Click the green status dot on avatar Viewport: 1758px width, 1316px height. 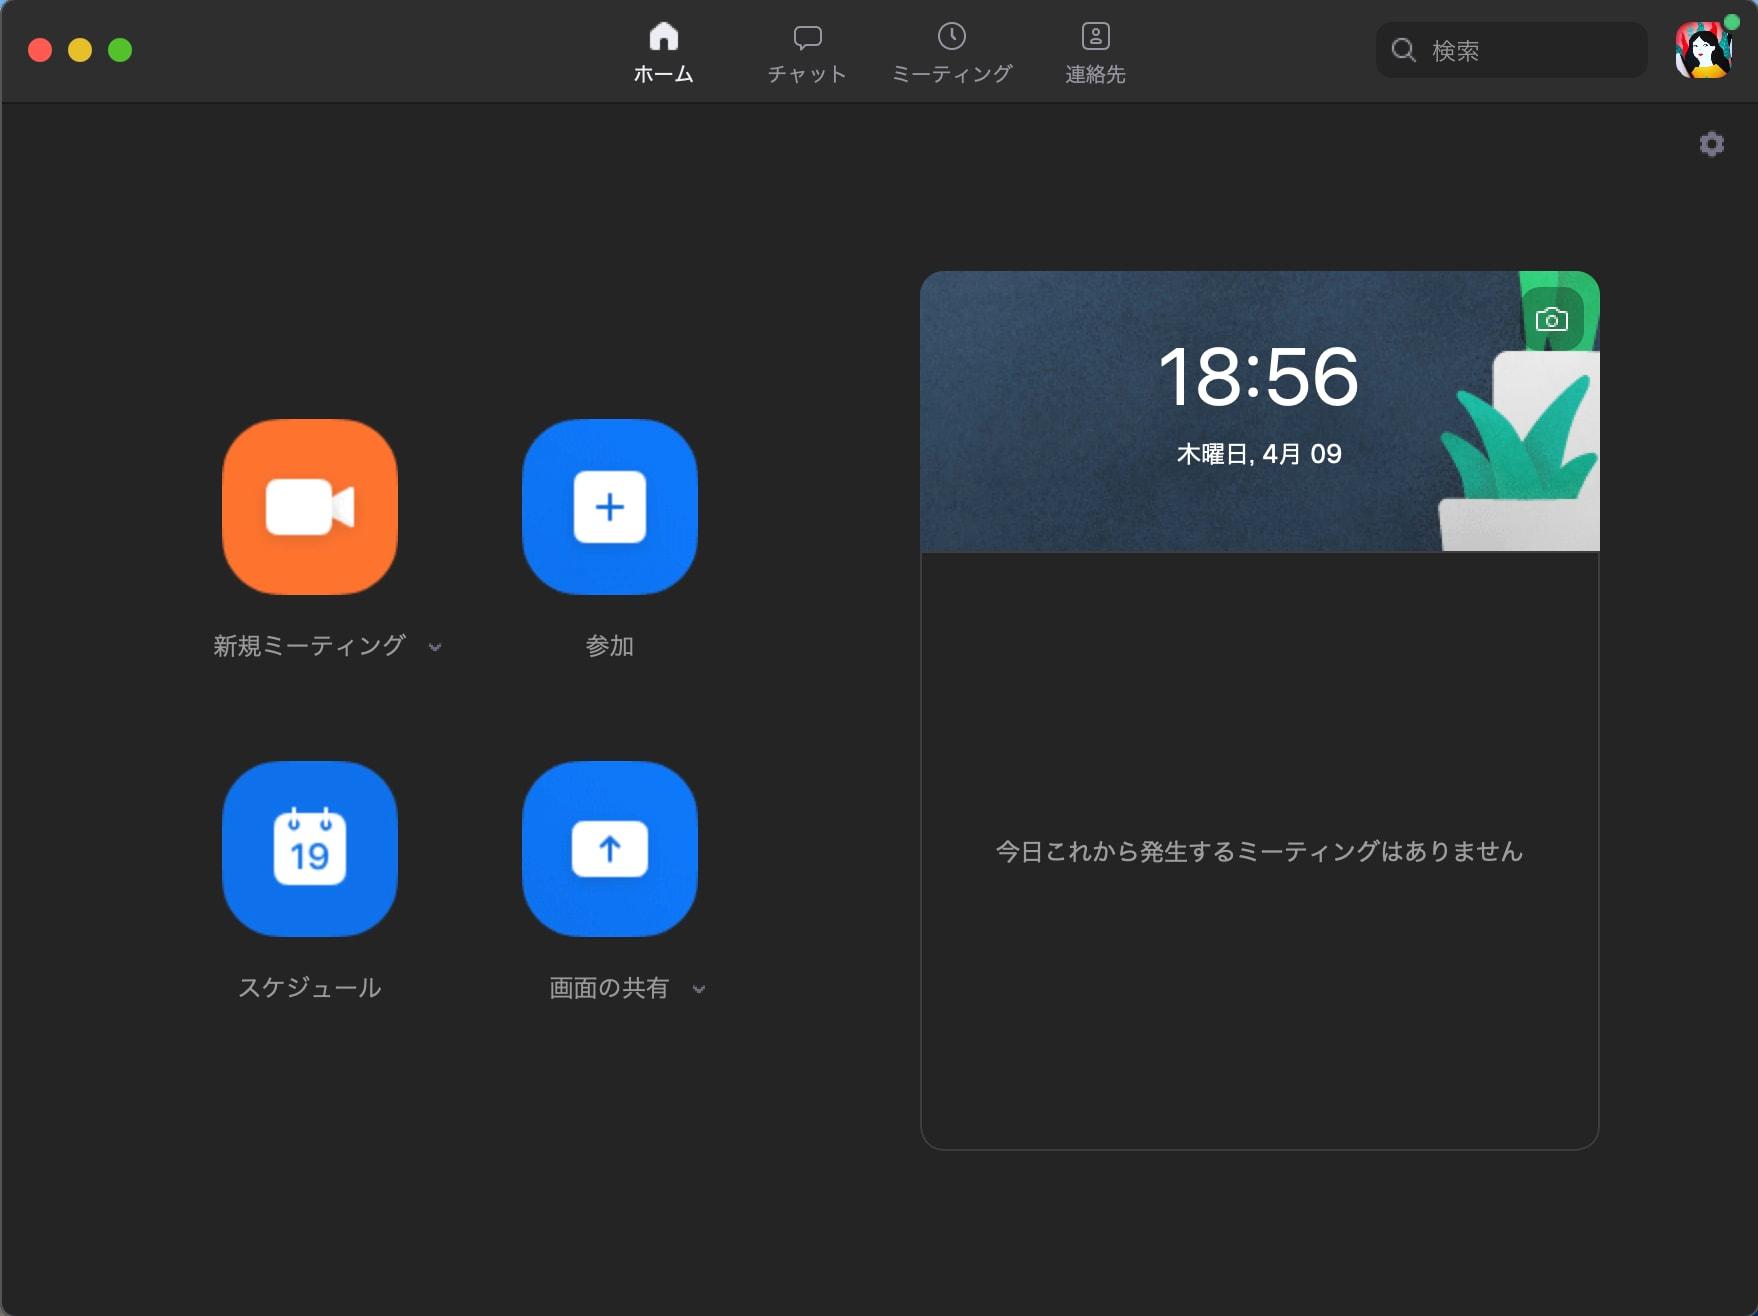[1732, 22]
